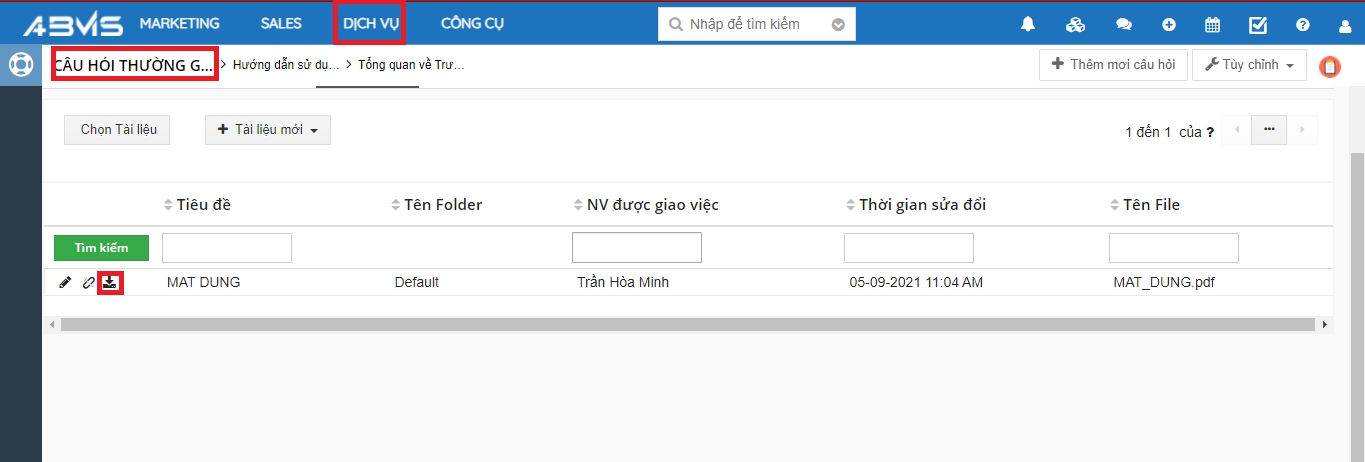Open the notifications bell icon
The height and width of the screenshot is (462, 1365).
[x=1028, y=25]
